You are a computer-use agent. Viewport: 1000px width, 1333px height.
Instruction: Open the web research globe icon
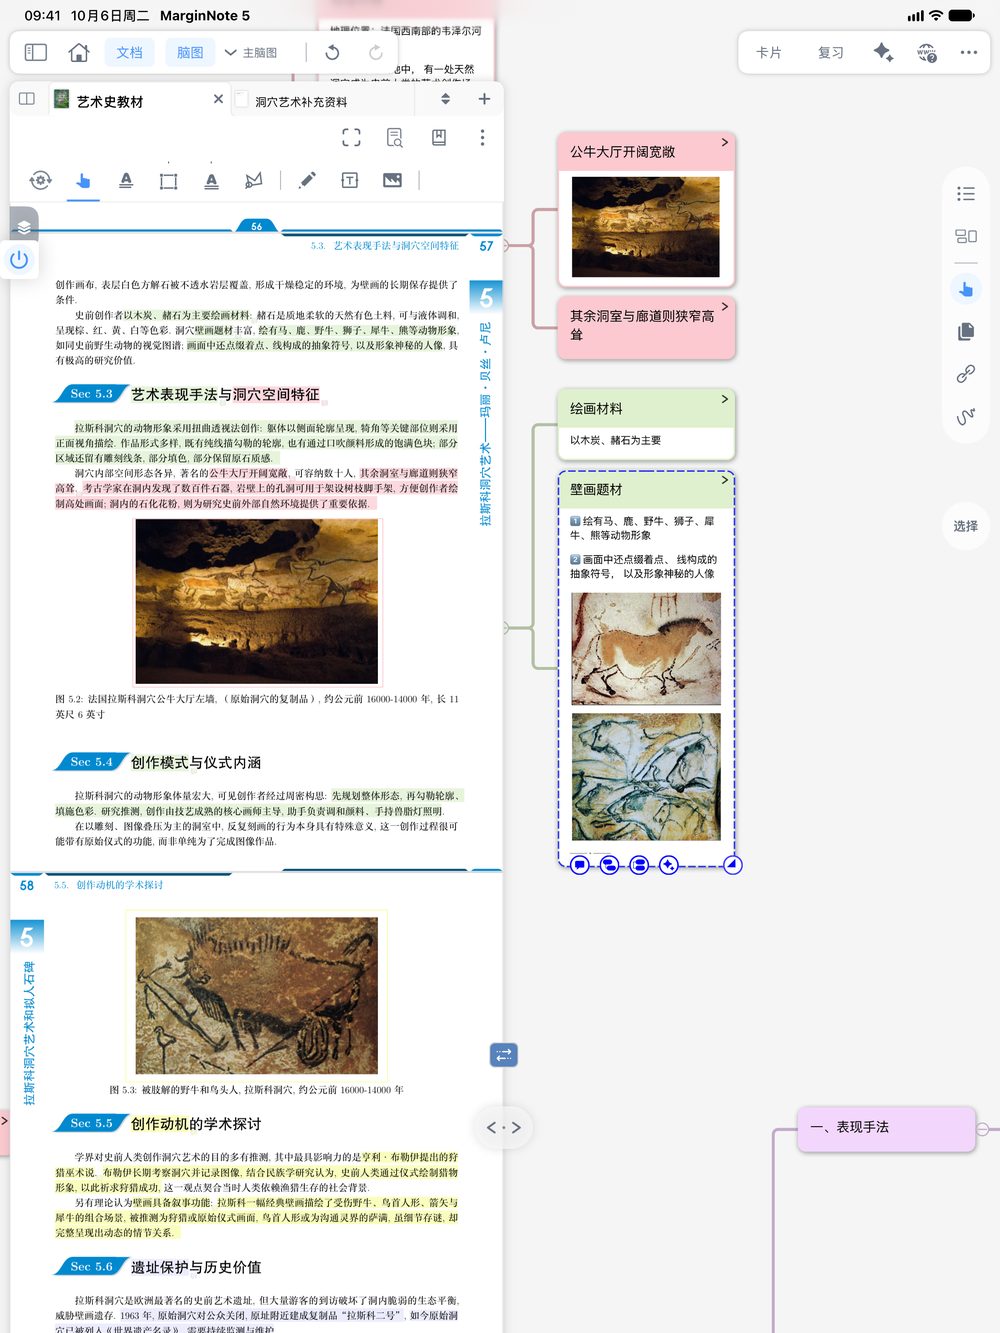927,52
